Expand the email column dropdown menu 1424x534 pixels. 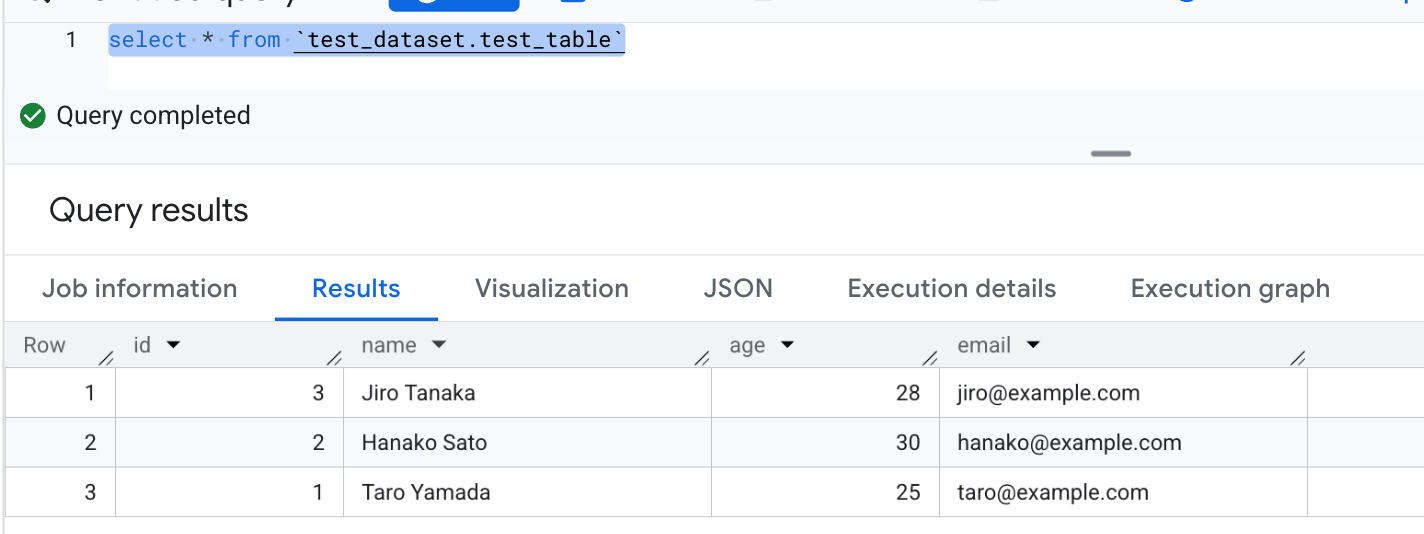(x=1033, y=345)
